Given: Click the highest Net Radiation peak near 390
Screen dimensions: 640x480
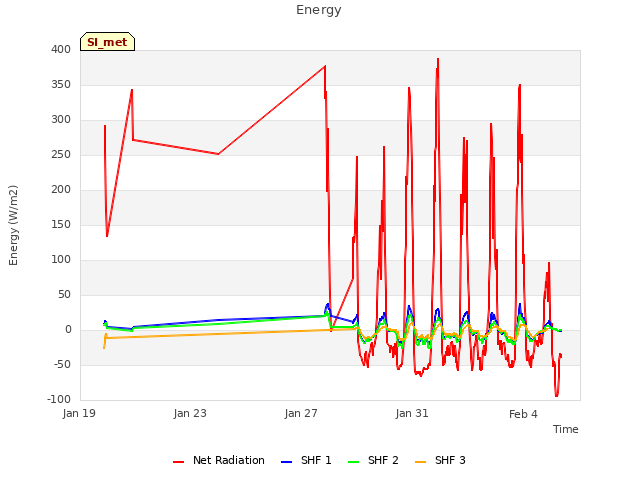Looking at the screenshot, I should [438, 59].
